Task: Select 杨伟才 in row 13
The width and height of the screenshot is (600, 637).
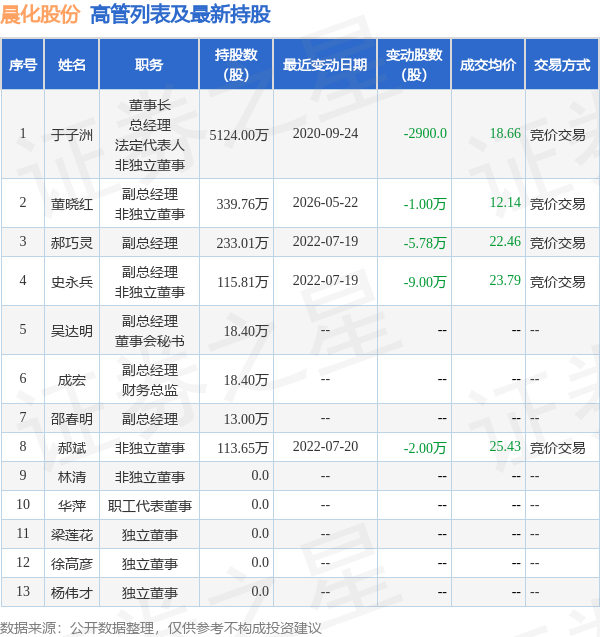Action: (x=71, y=593)
